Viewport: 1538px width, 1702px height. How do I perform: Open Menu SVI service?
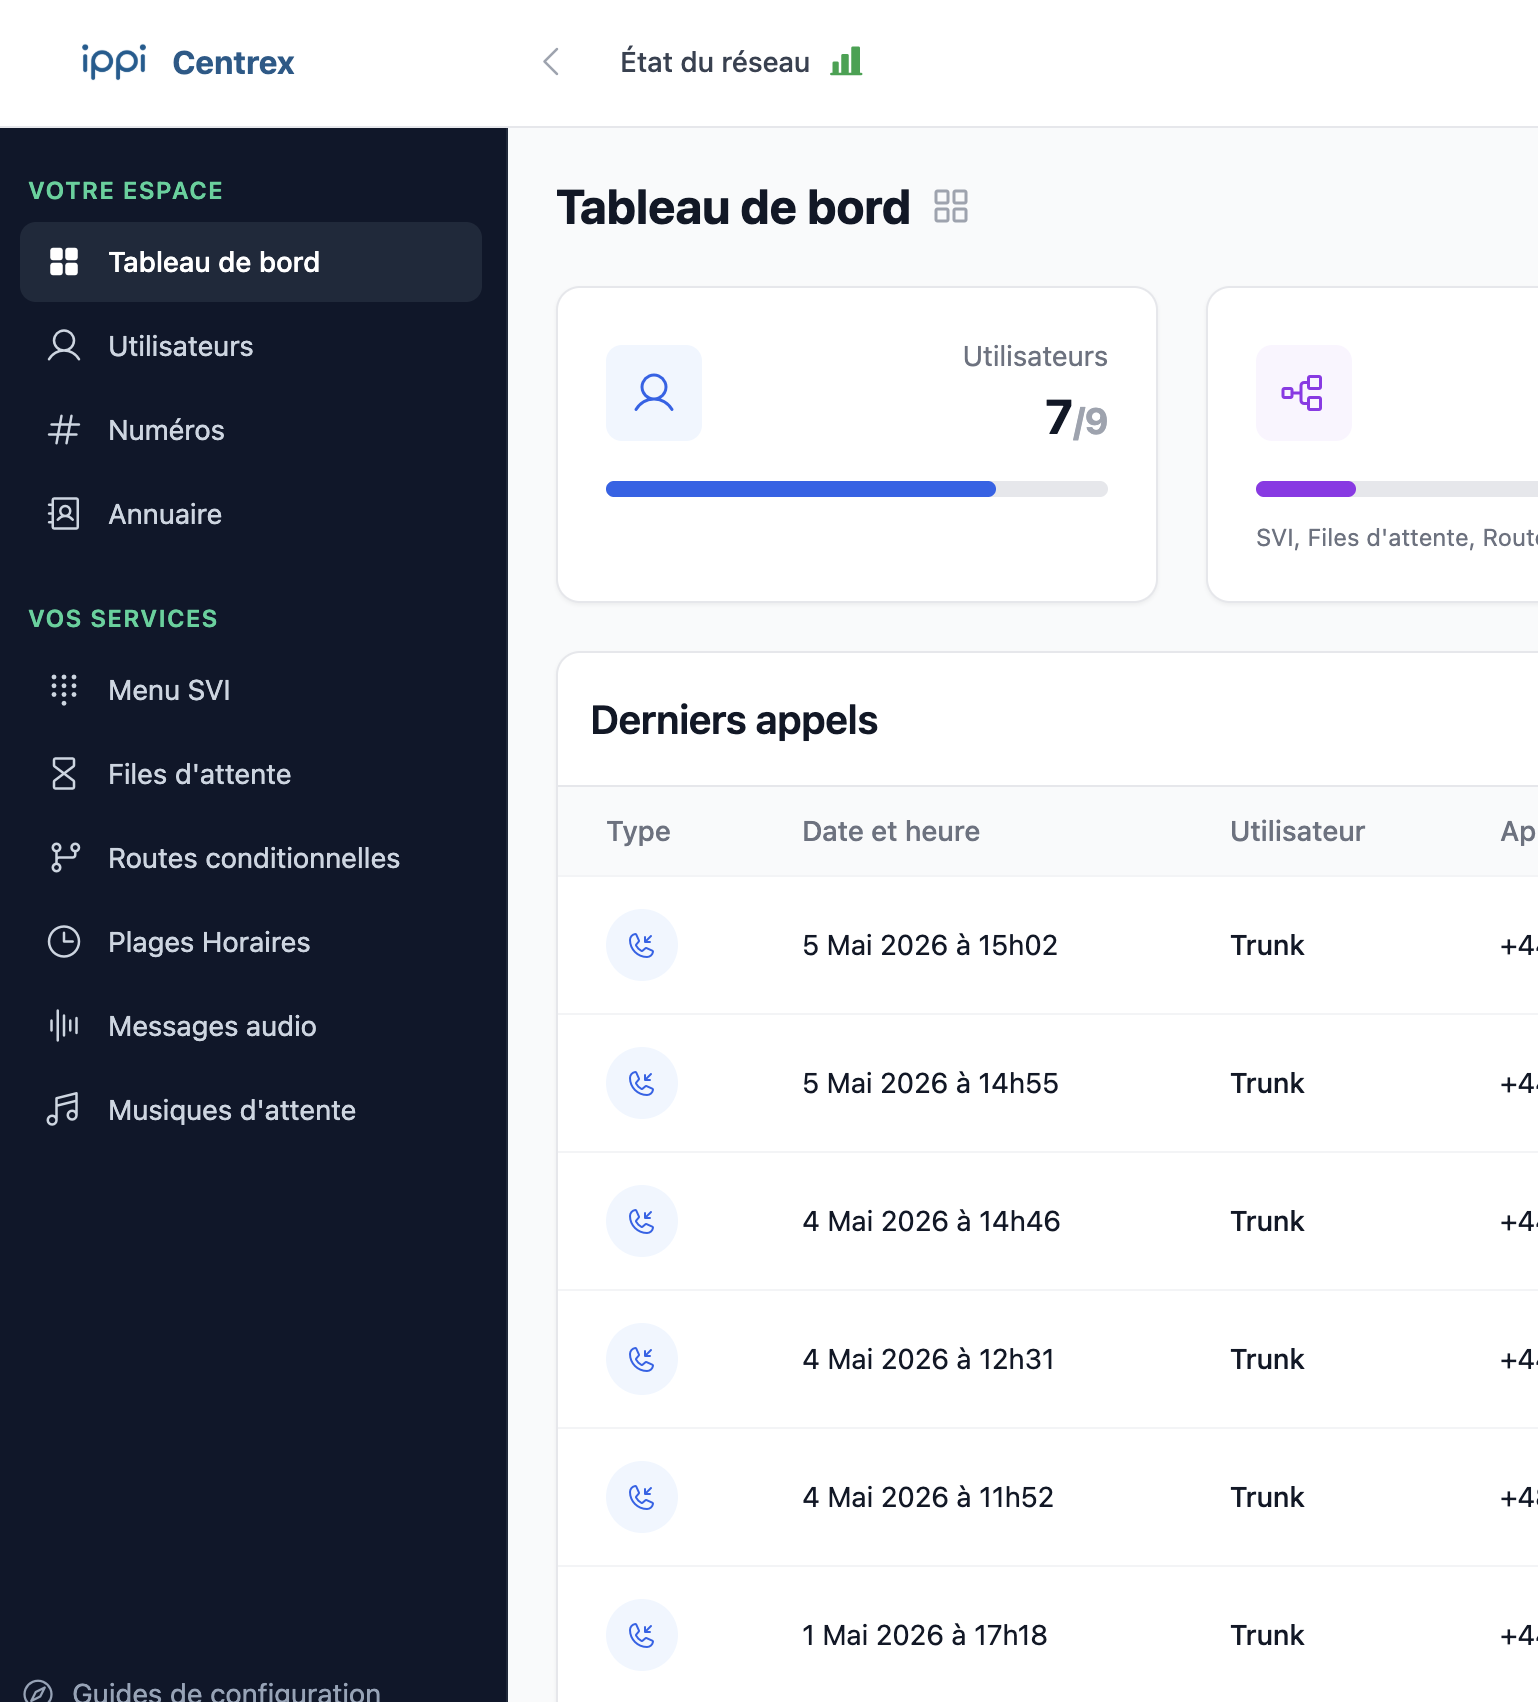click(169, 690)
